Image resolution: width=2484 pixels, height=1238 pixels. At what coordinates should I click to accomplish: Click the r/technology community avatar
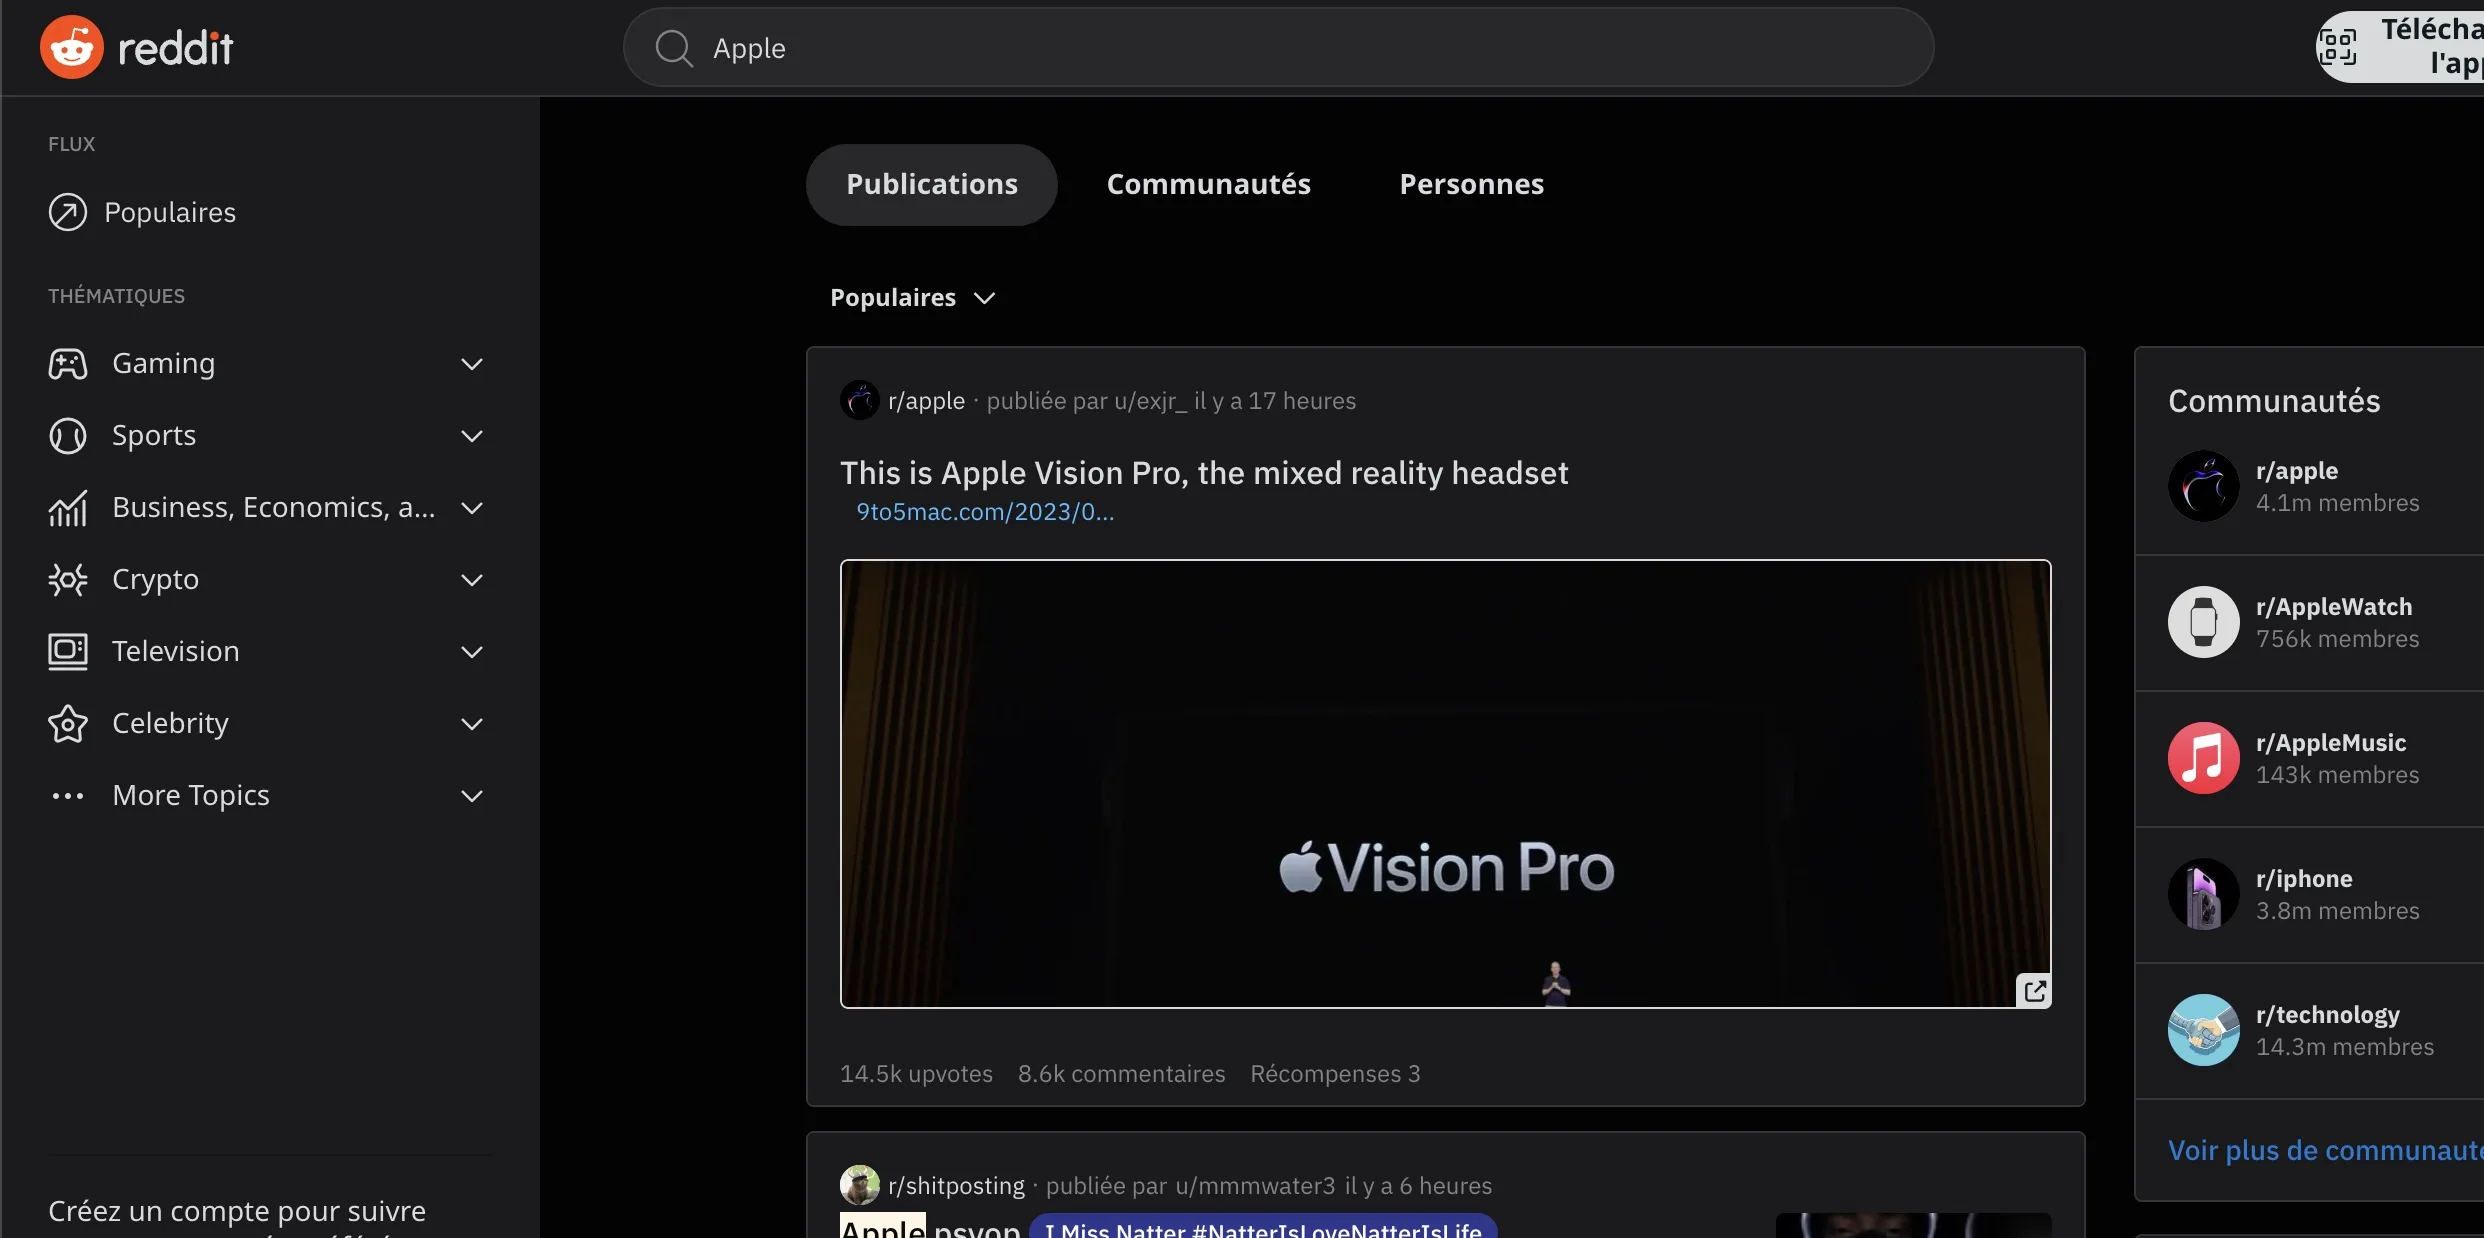tap(2203, 1030)
